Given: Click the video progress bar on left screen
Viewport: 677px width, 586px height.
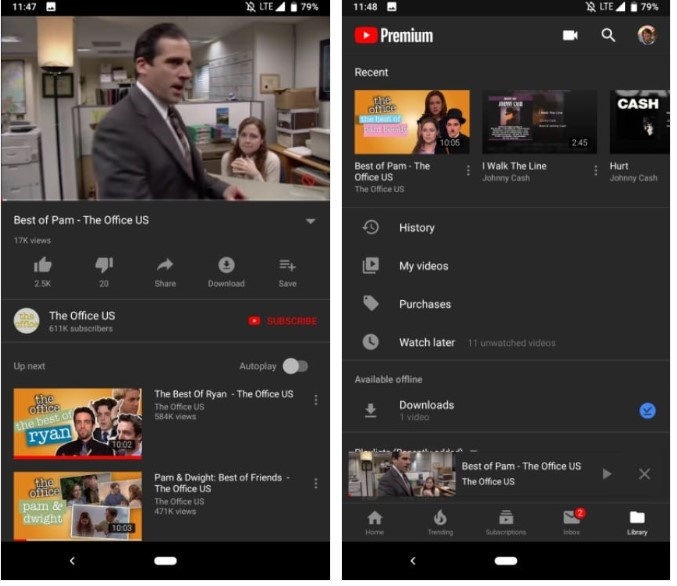Looking at the screenshot, I should click(x=166, y=200).
